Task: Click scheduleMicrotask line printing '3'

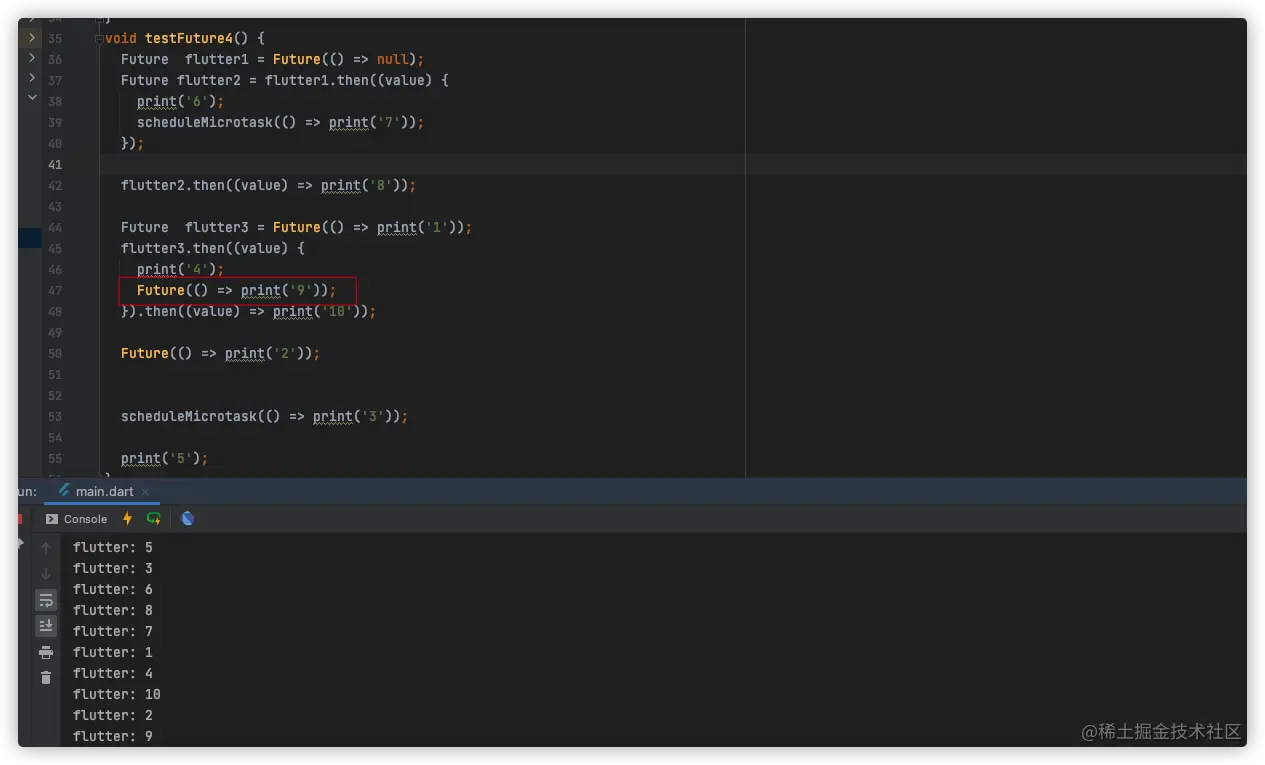Action: (x=264, y=416)
